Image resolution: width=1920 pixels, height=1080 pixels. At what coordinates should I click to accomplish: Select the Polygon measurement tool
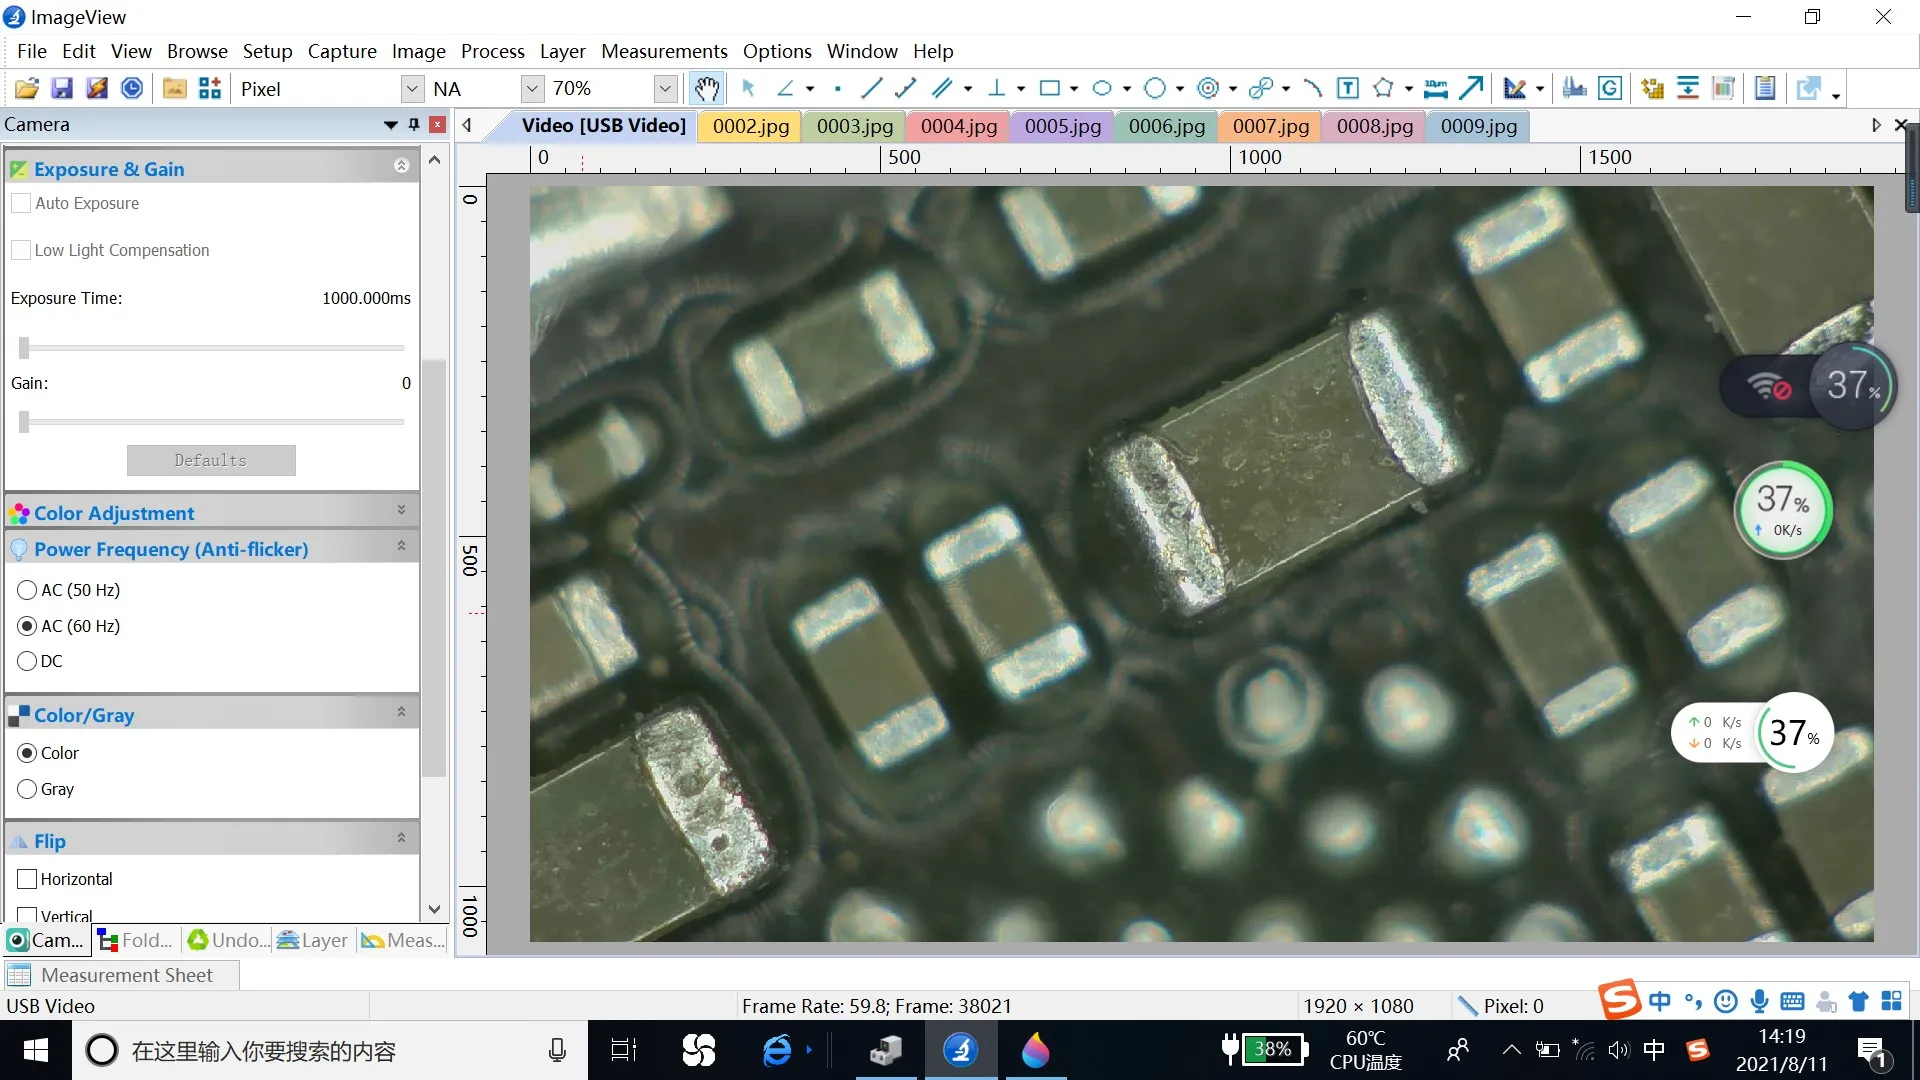click(x=1383, y=88)
